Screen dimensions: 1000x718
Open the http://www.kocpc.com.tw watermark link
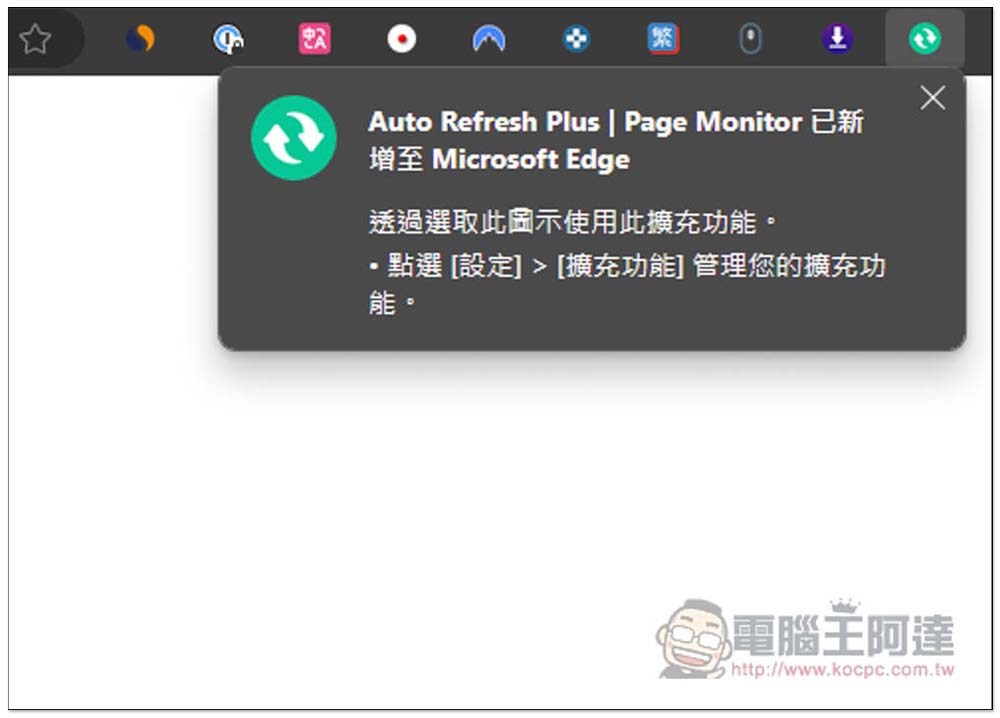pyautogui.click(x=843, y=669)
